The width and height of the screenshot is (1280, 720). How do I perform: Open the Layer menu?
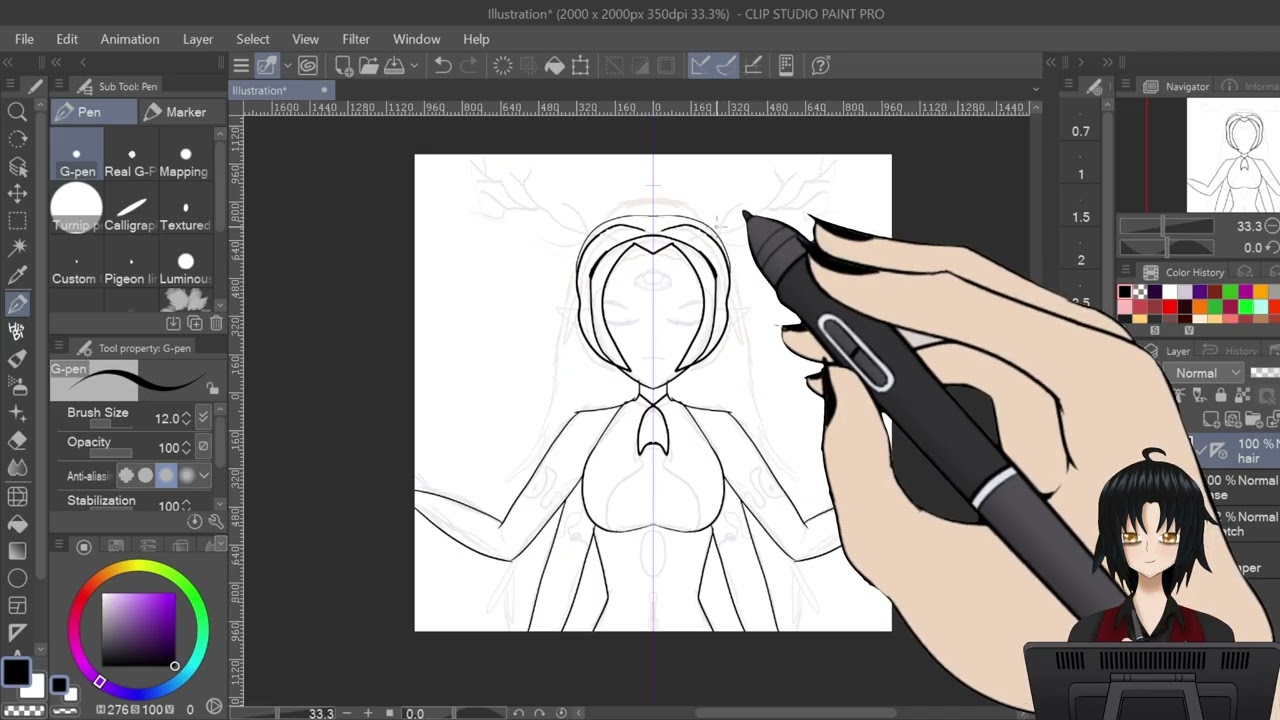[x=198, y=39]
